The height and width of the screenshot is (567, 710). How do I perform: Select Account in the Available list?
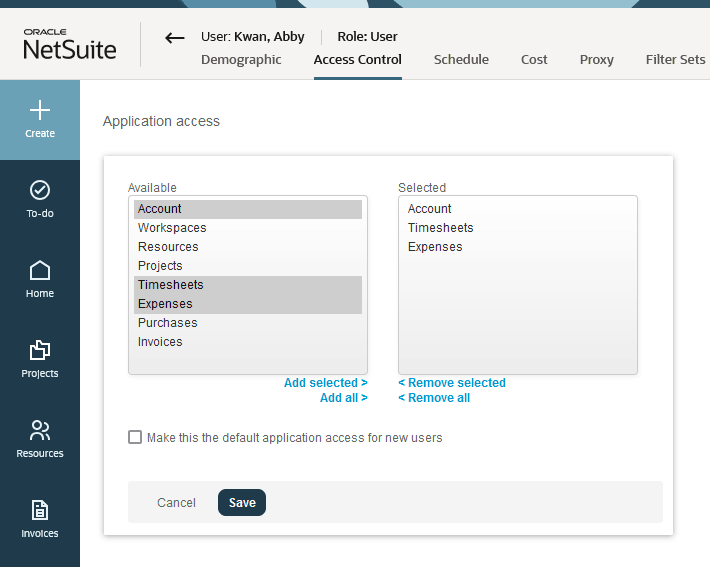click(248, 209)
